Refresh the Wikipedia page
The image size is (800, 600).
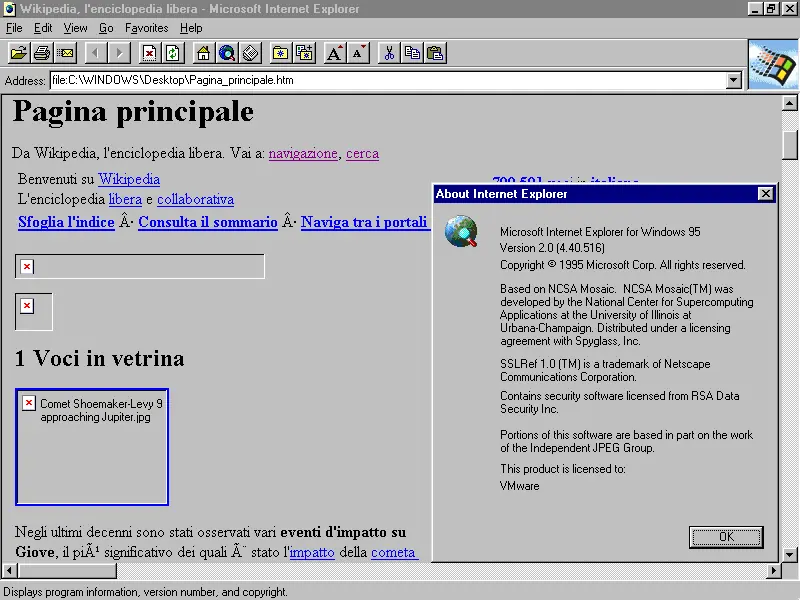(171, 53)
